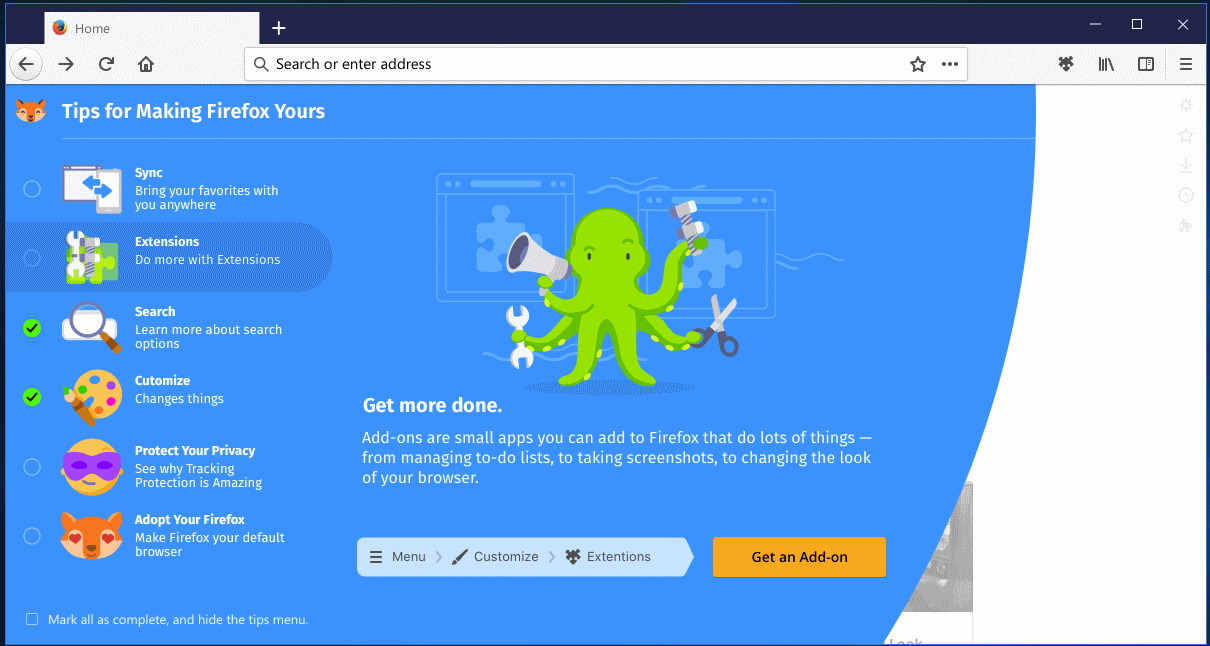Viewport: 1210px width, 646px height.
Task: Click the Sync devices illustration icon
Action: pyautogui.click(x=92, y=189)
